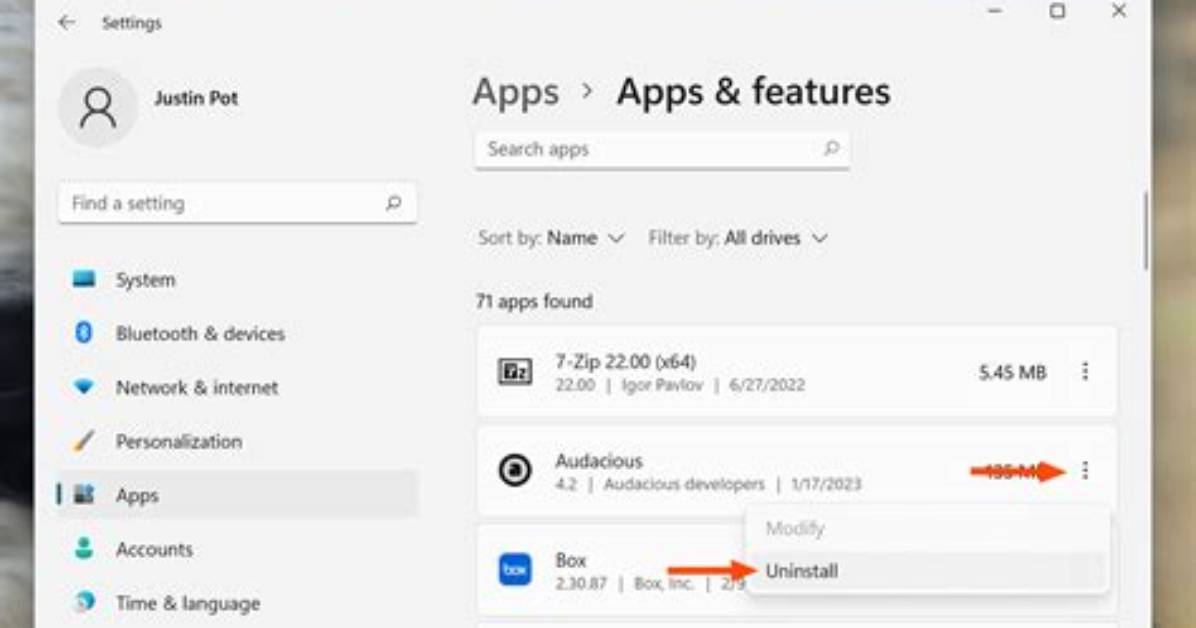Open System settings
The height and width of the screenshot is (628, 1196).
238,280
